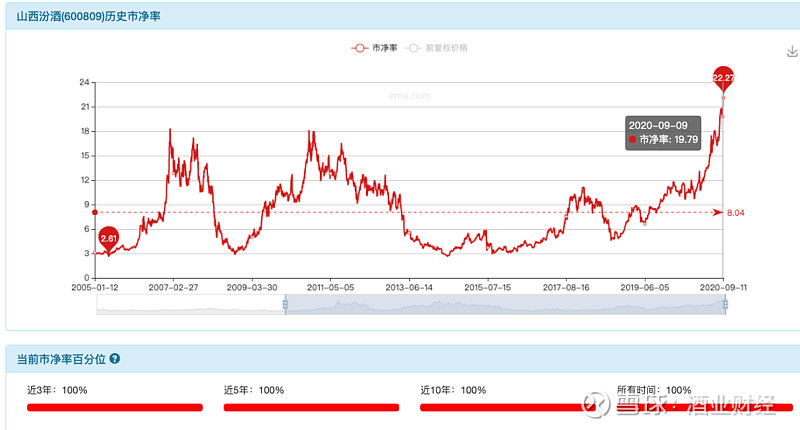Open the percentile help question icon
Screen dimensions: 800x430
(115, 359)
